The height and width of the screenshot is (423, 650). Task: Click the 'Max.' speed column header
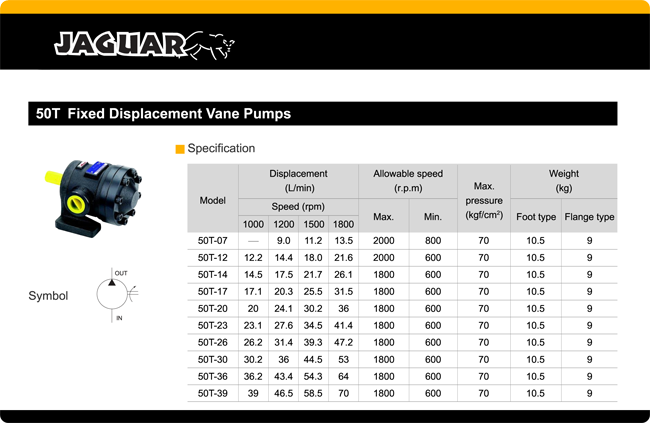point(383,217)
